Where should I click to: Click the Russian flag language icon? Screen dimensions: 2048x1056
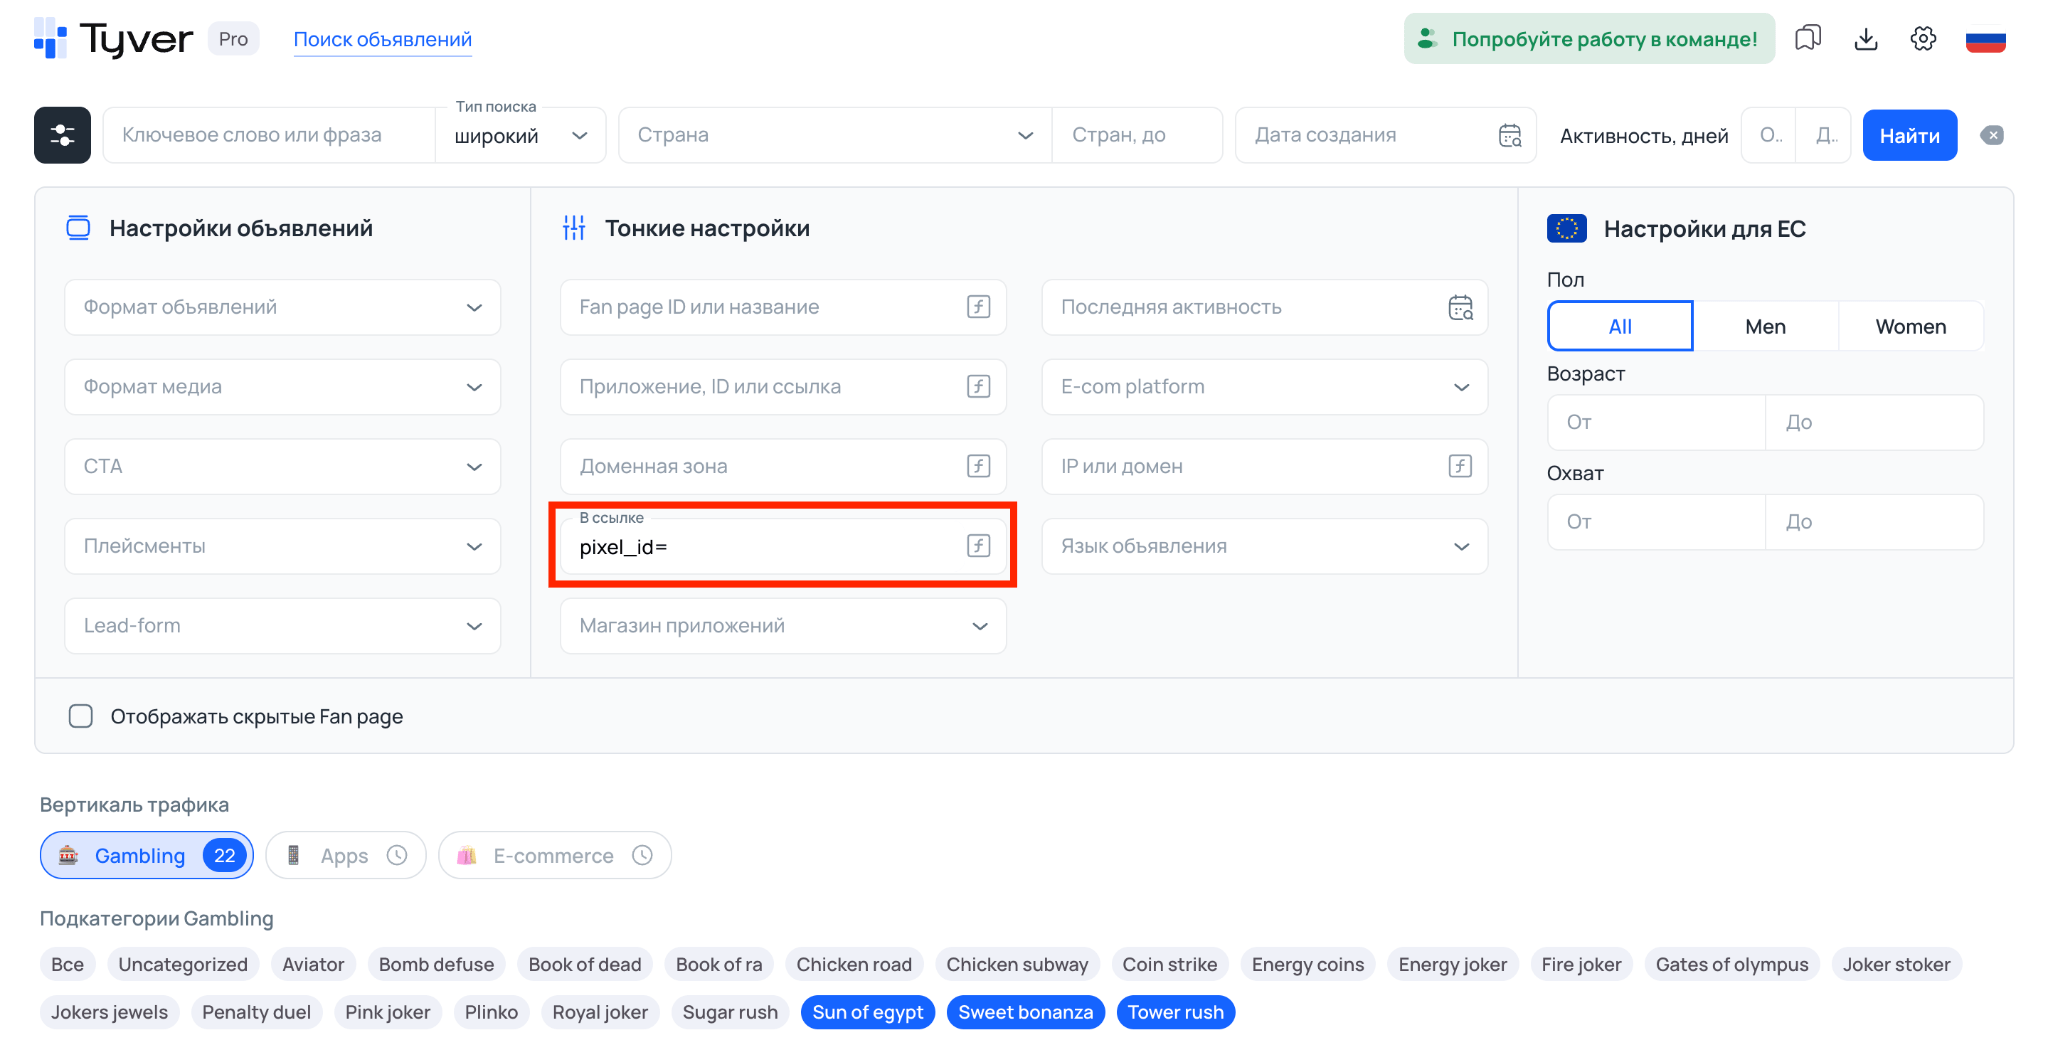pyautogui.click(x=1985, y=40)
